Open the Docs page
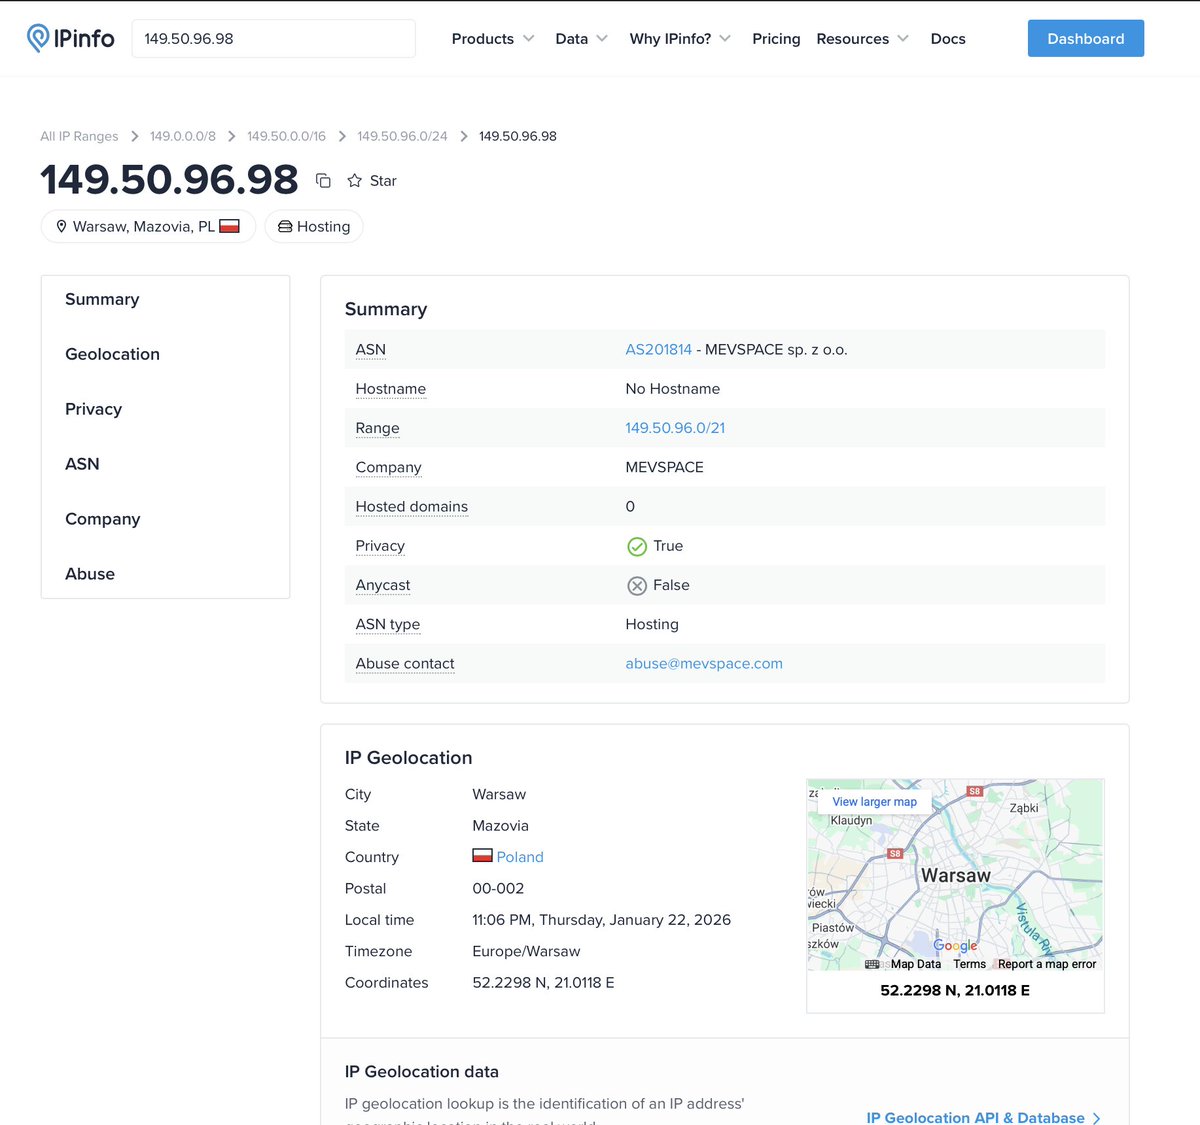Screen dimensions: 1200x1125 click(948, 39)
